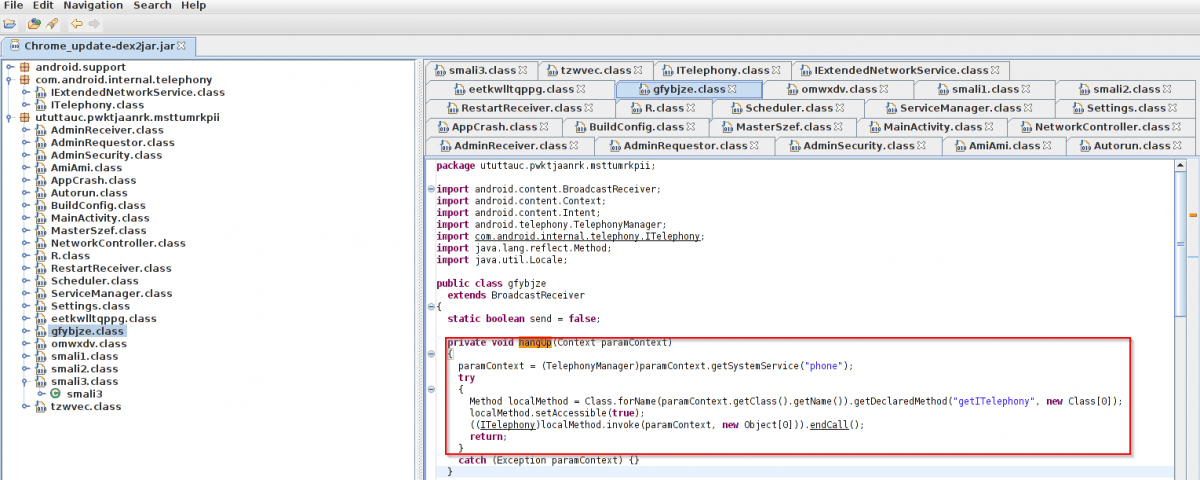Image resolution: width=1200 pixels, height=480 pixels.
Task: Click the Backward navigation arrow icon
Action: (76, 24)
